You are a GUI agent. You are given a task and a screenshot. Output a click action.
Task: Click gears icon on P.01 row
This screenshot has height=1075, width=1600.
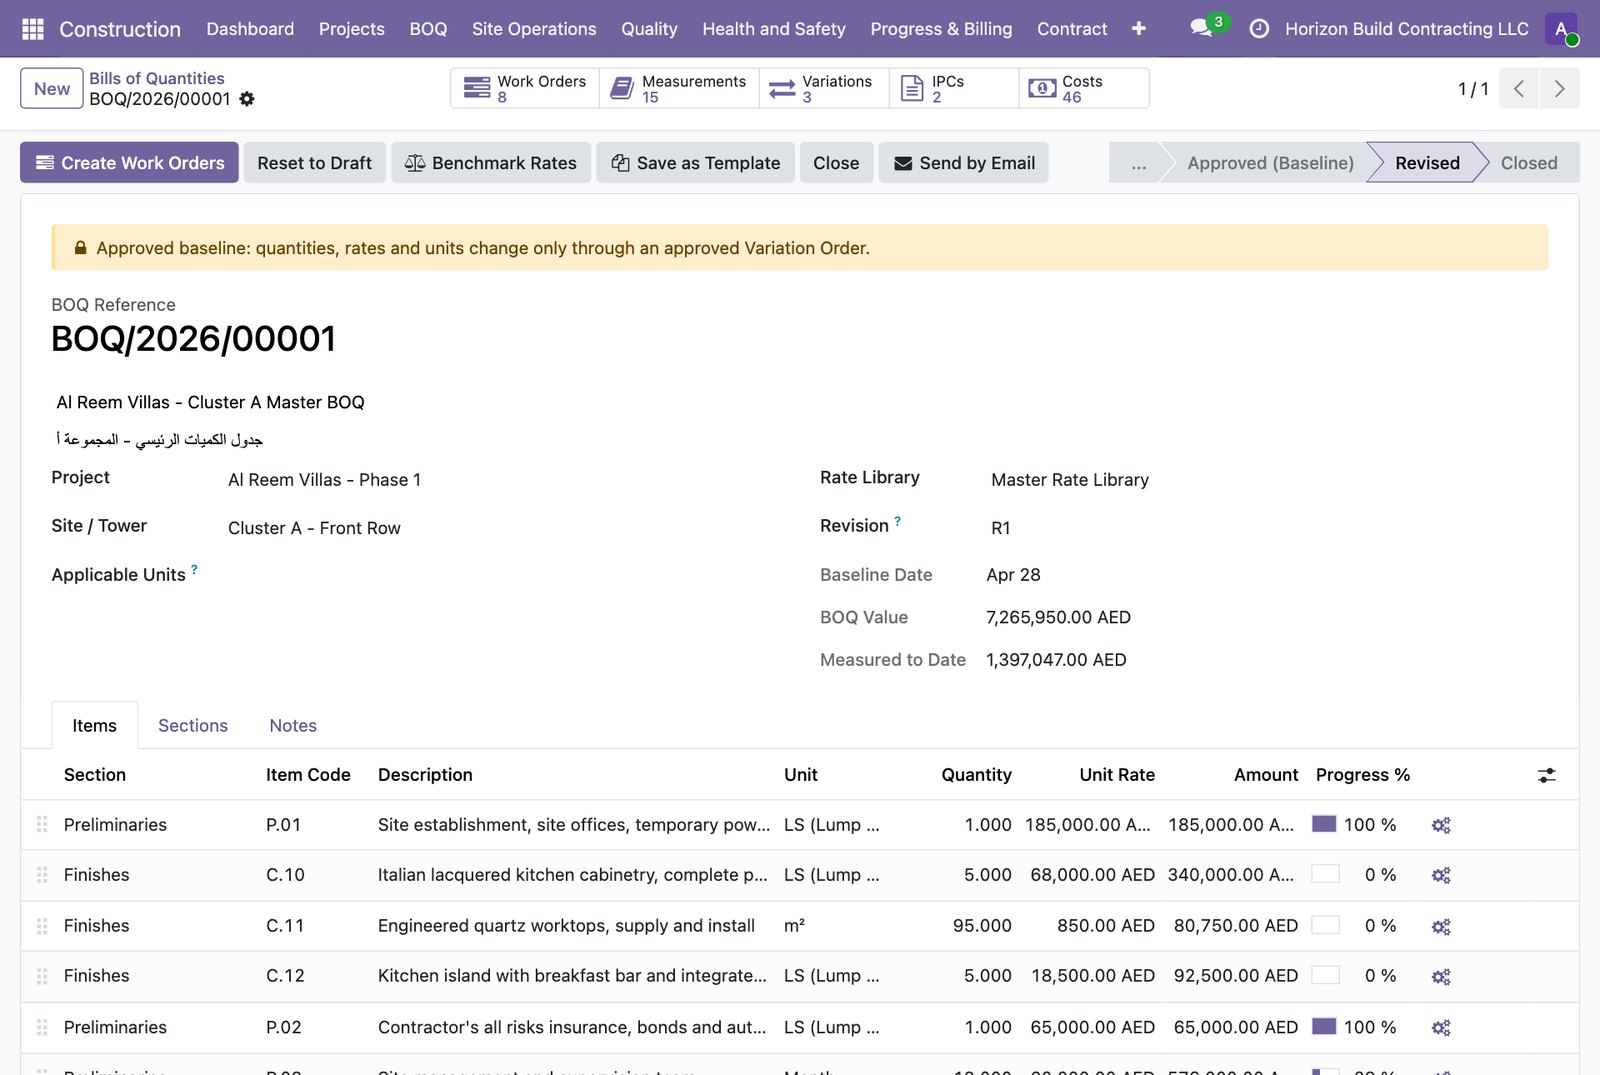click(x=1441, y=825)
